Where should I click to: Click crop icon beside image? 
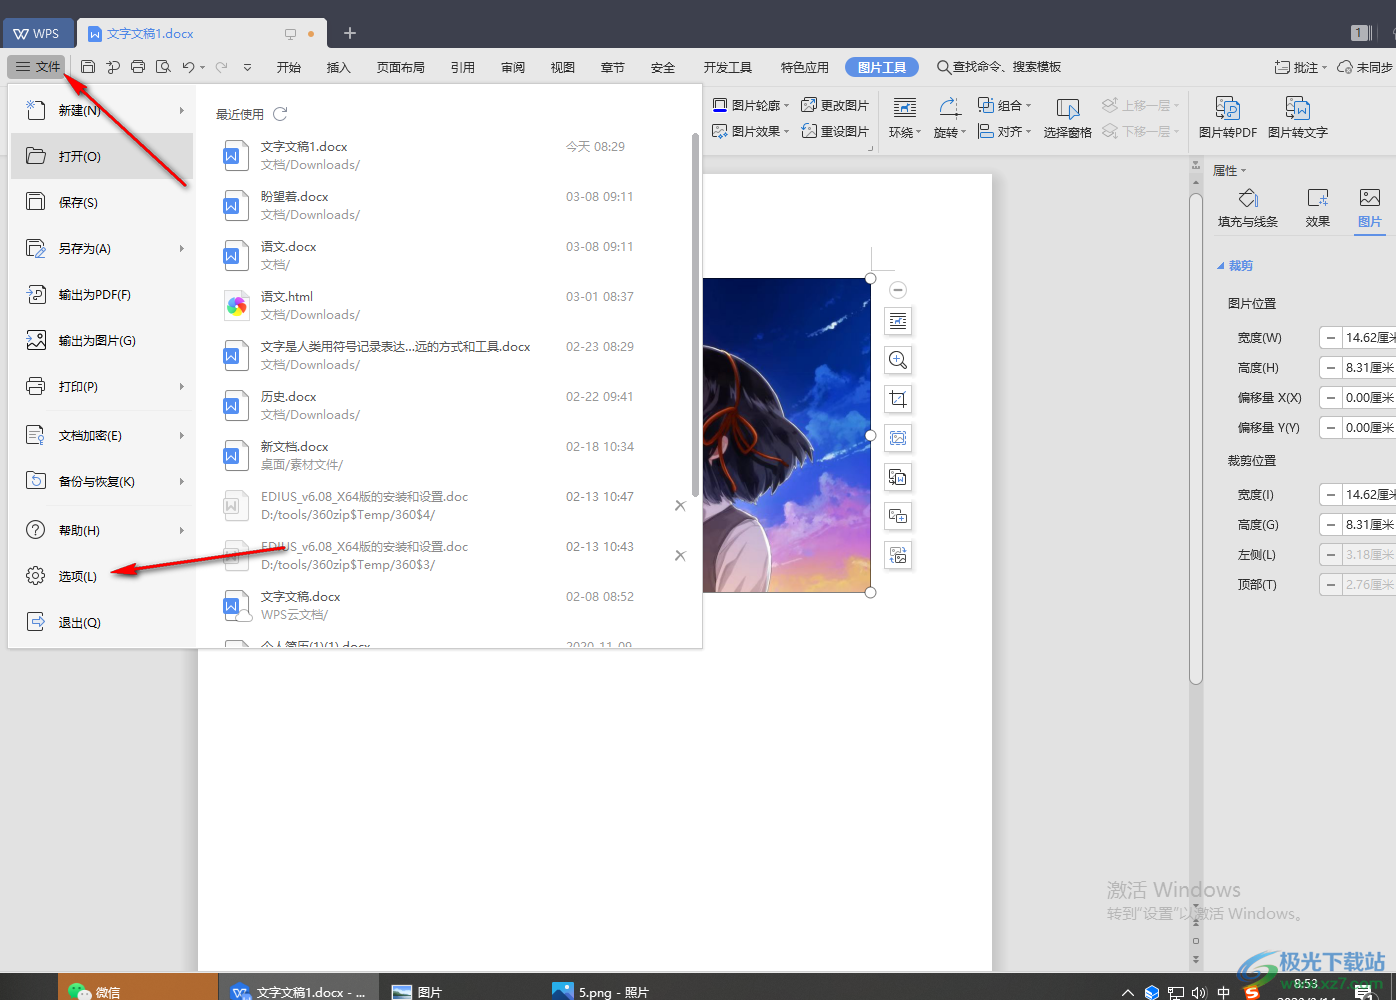[x=898, y=399]
